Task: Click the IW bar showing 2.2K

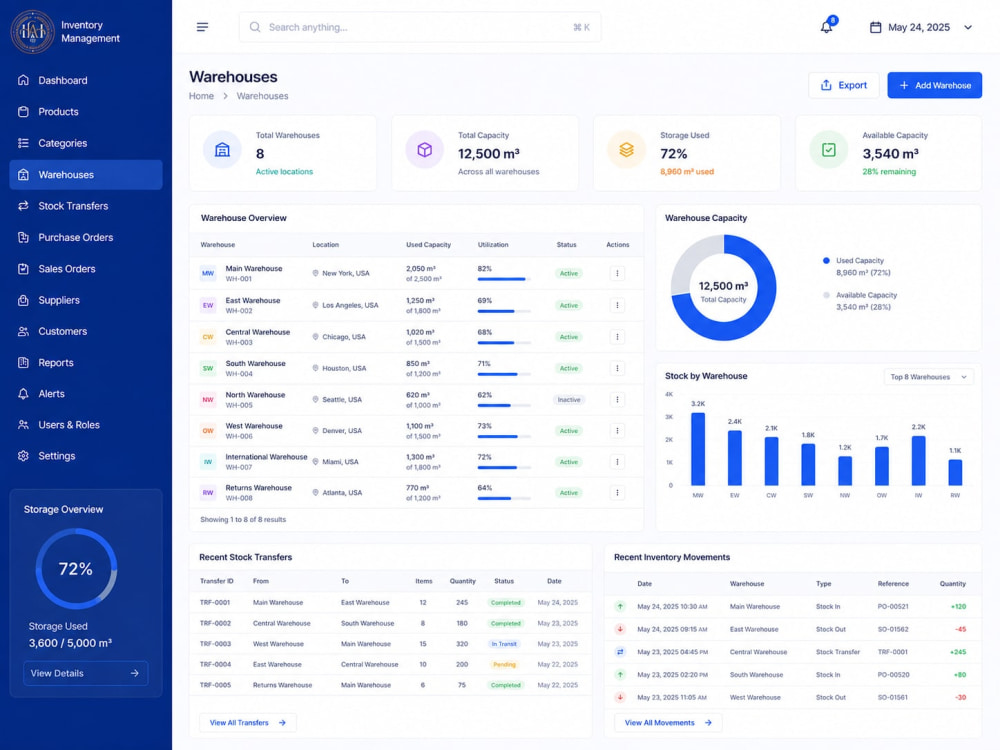Action: point(918,460)
